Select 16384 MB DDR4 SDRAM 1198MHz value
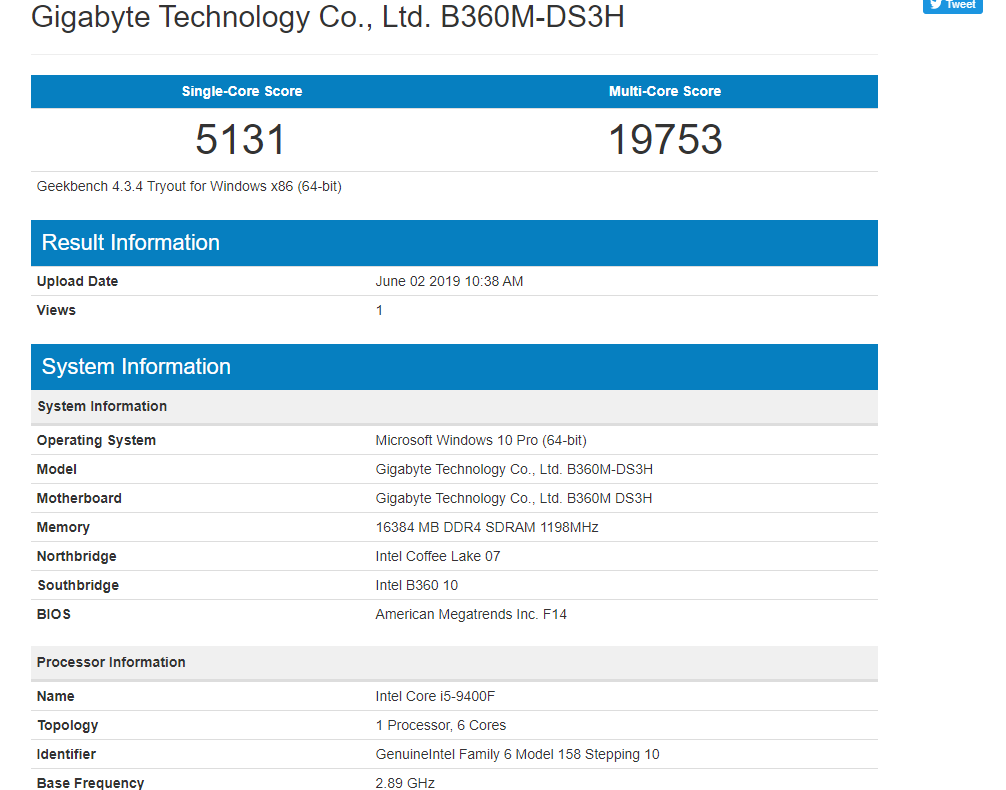The width and height of the screenshot is (1006, 790). point(487,527)
